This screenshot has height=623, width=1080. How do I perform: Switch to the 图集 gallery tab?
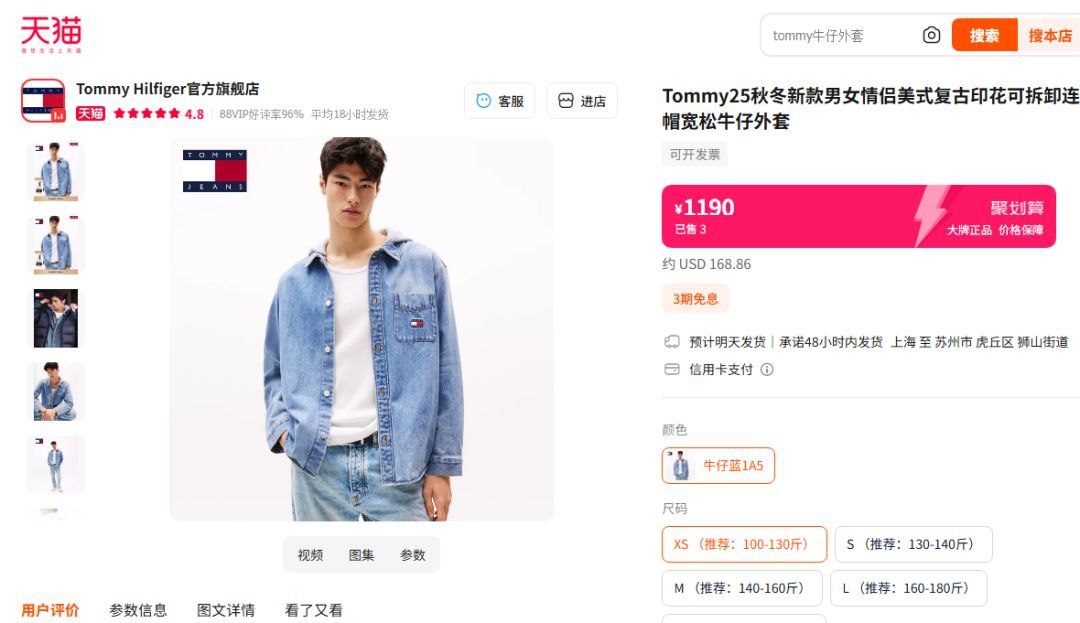pos(361,555)
